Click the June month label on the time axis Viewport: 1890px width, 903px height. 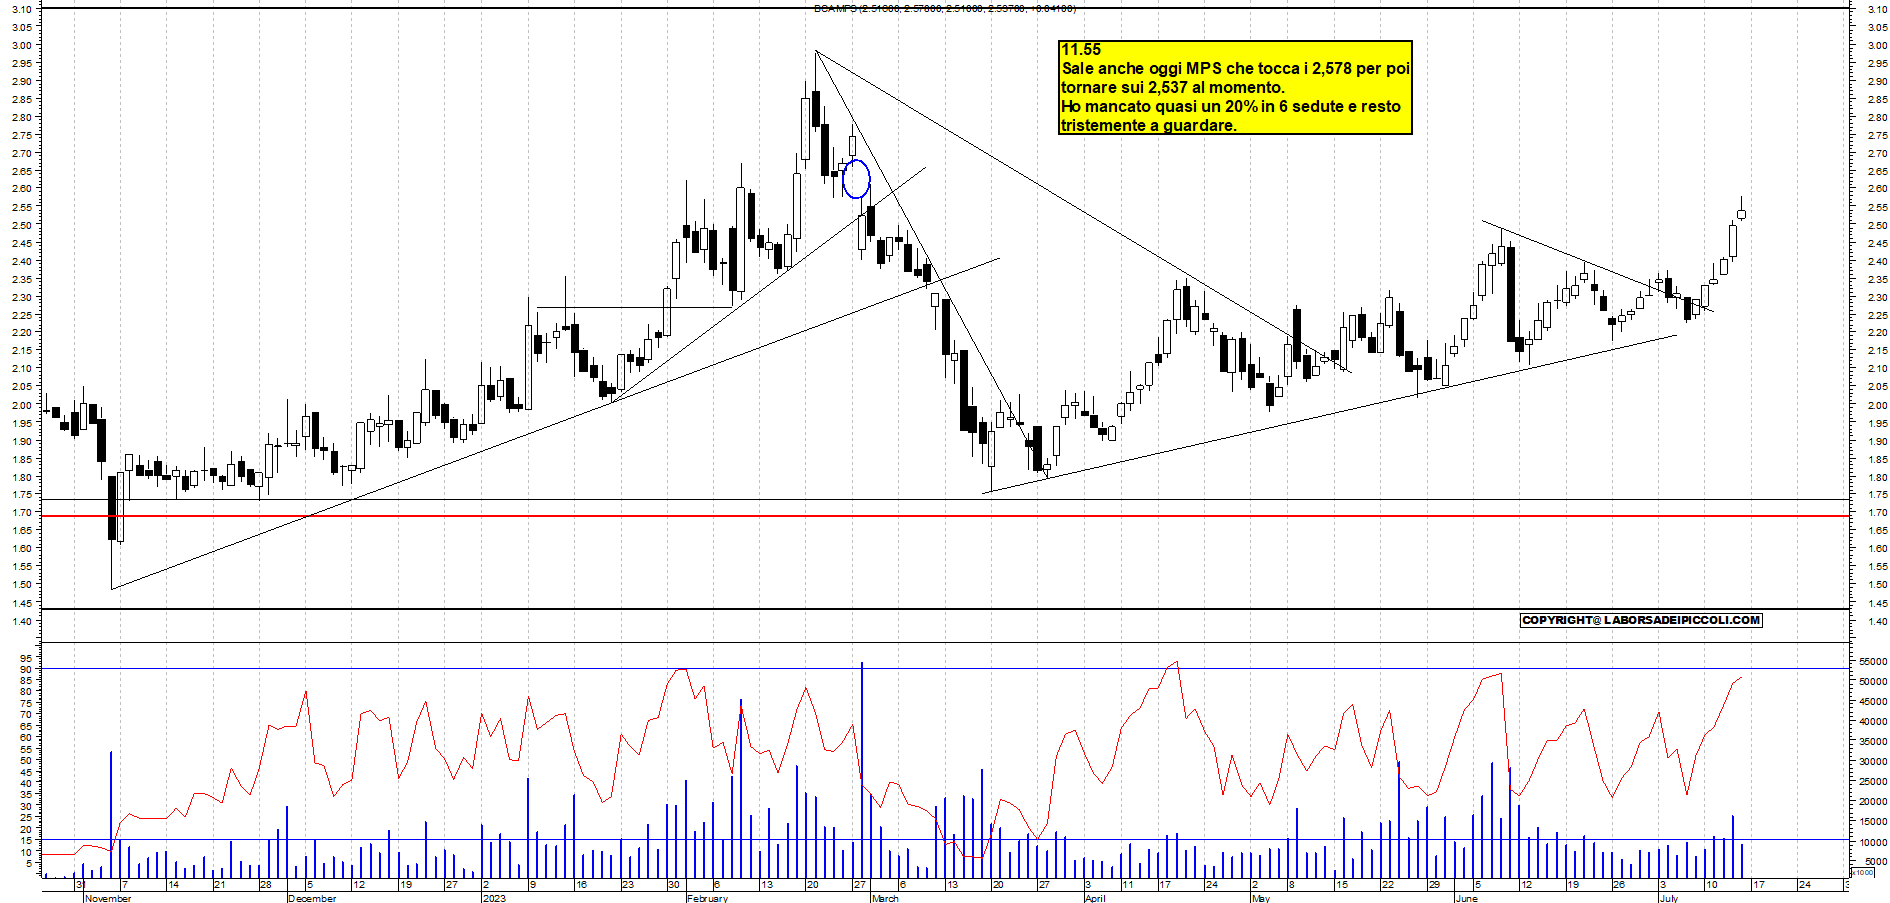1467,898
